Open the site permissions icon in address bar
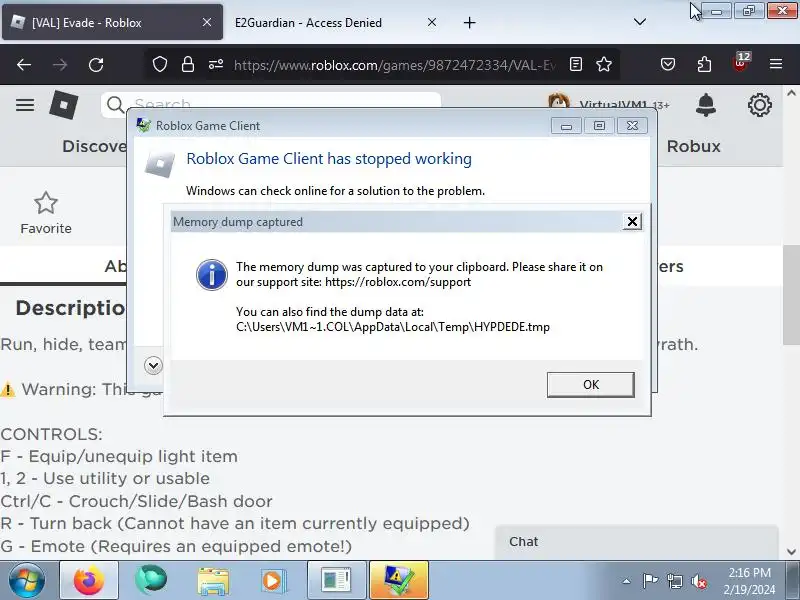The height and width of the screenshot is (600, 800). point(216,64)
